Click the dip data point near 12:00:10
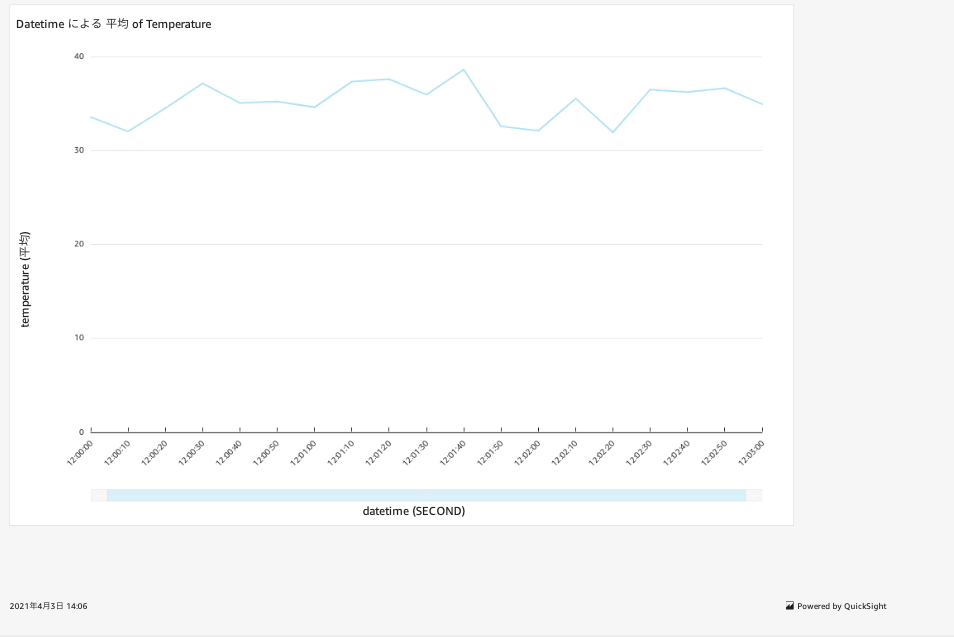Viewport: 954px width, 637px height. pyautogui.click(x=127, y=129)
